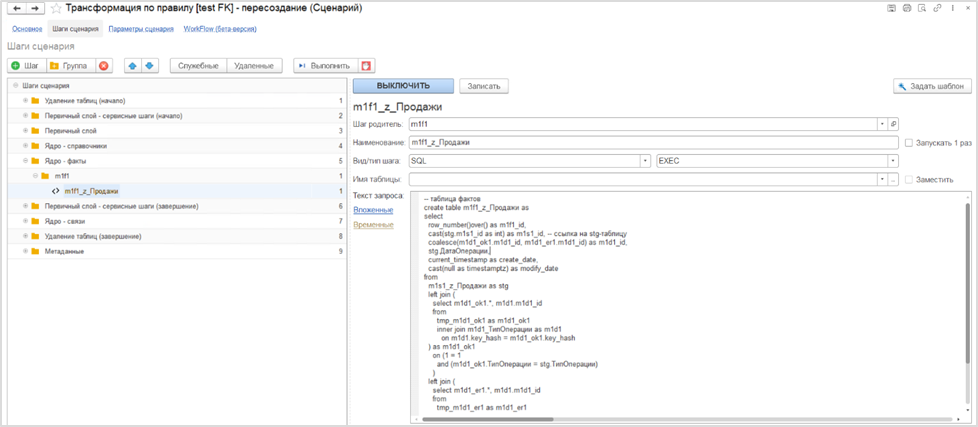Open the 'Вид/тип шага' SQL dropdown
Image resolution: width=978 pixels, height=427 pixels.
[x=645, y=161]
